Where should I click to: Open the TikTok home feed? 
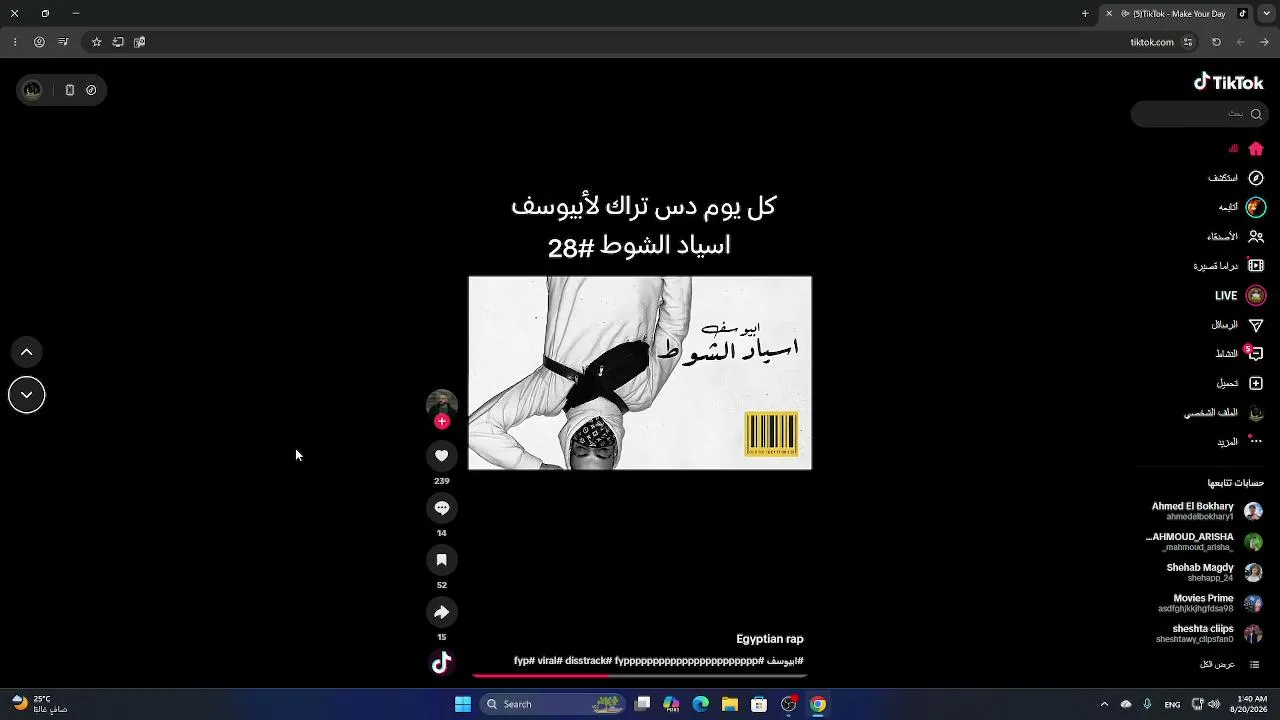pos(1256,149)
